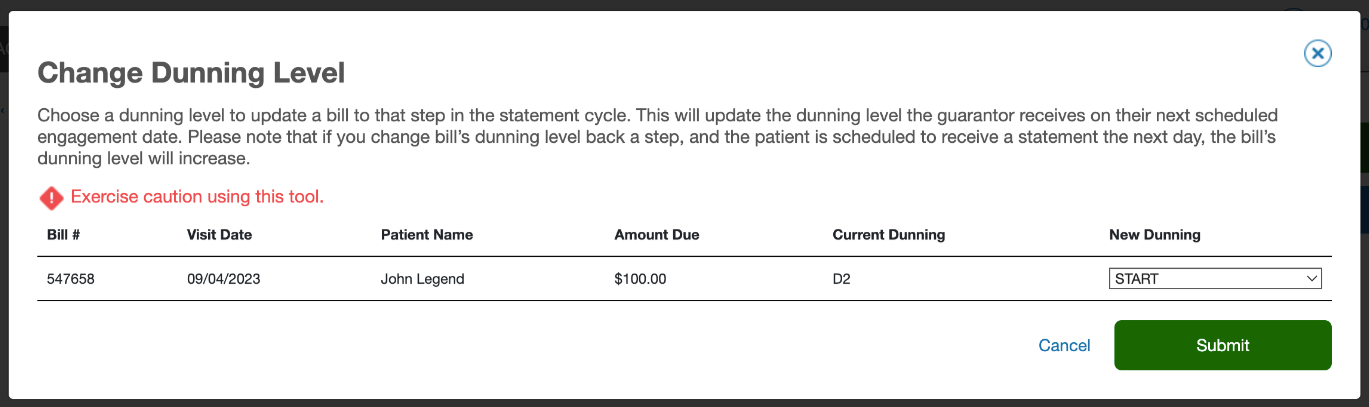Click the Amount Due column header
This screenshot has width=1369, height=407.
[656, 235]
